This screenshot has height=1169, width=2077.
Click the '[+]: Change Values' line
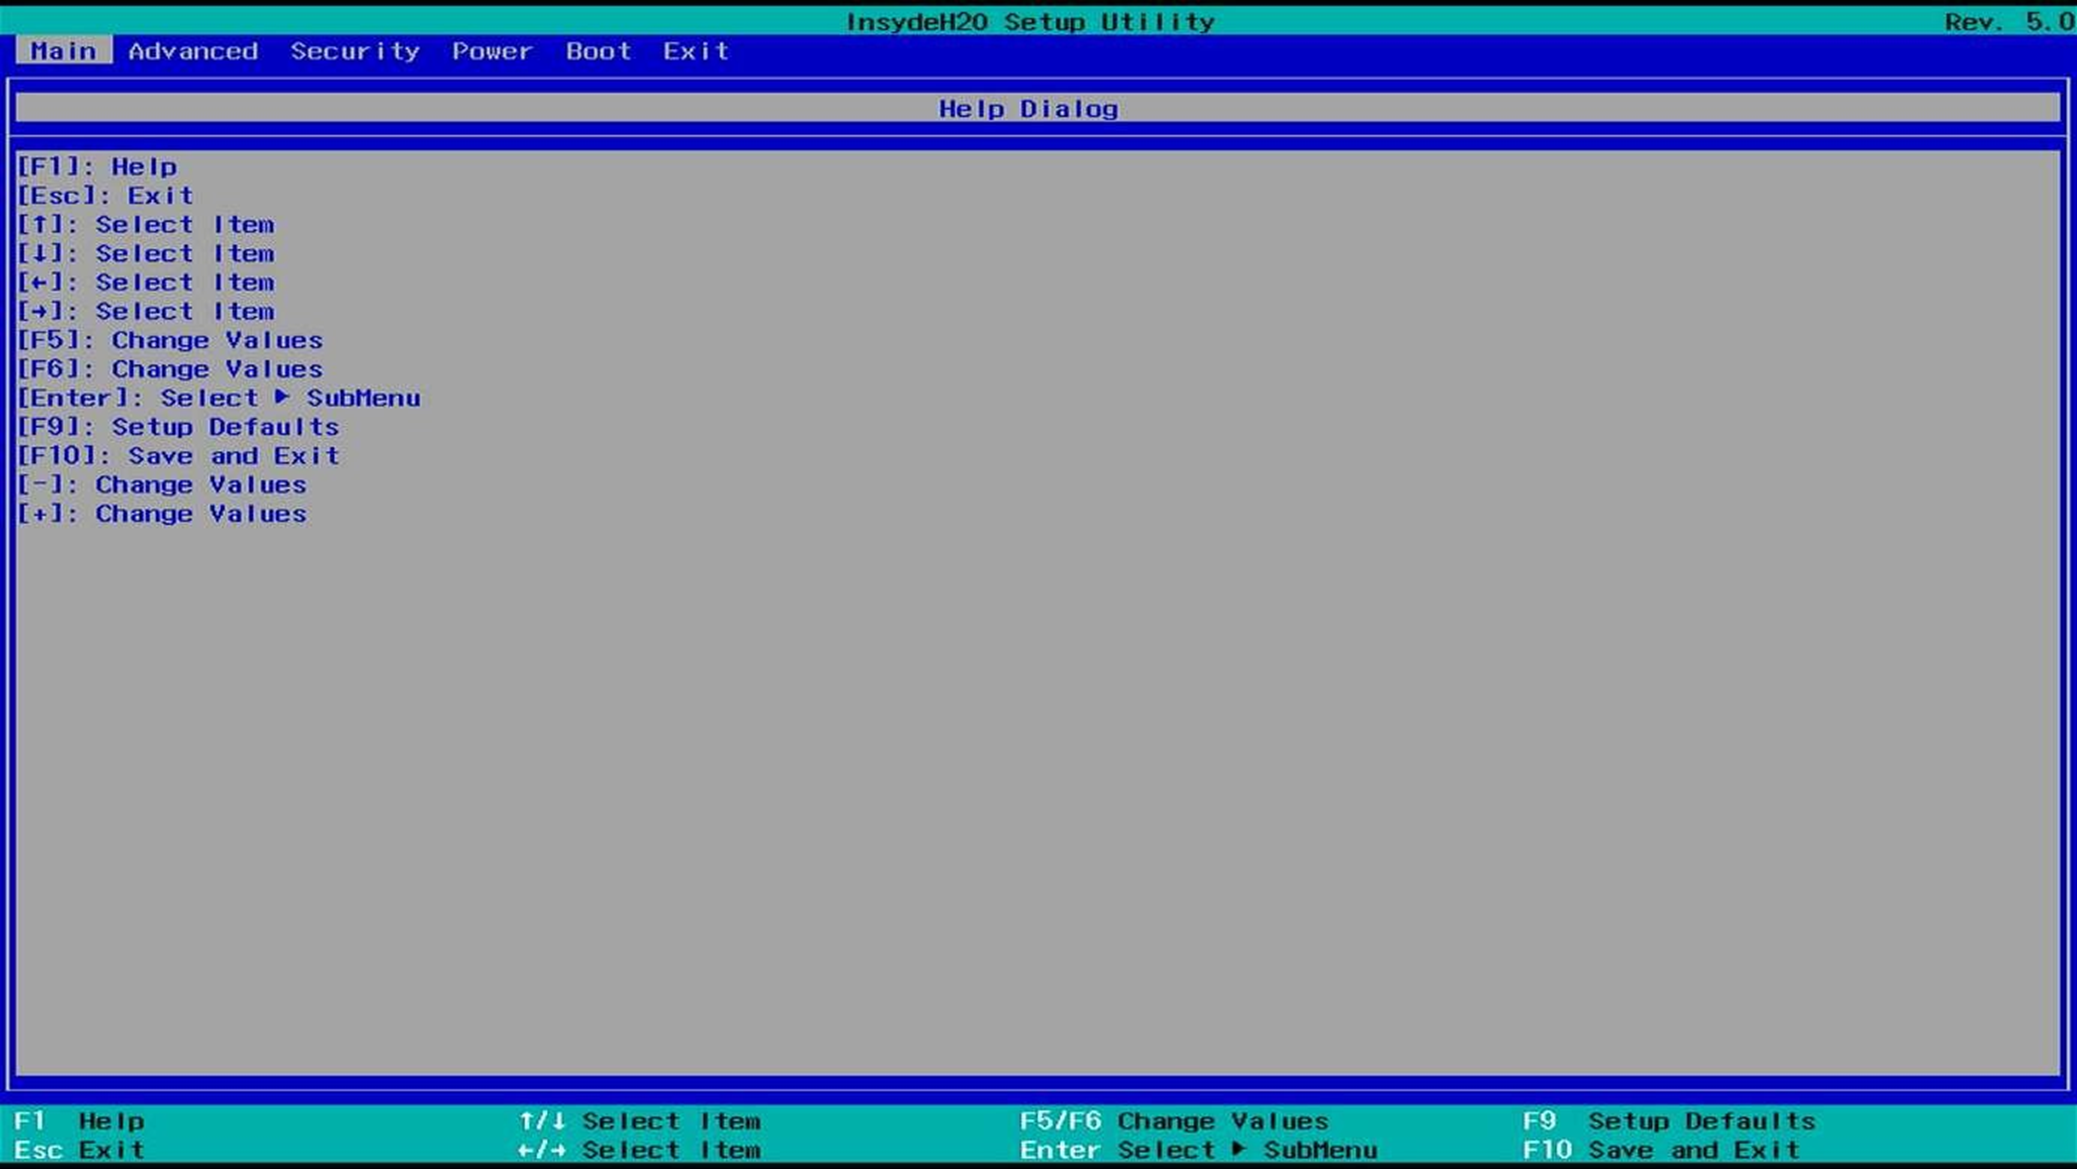coord(162,514)
